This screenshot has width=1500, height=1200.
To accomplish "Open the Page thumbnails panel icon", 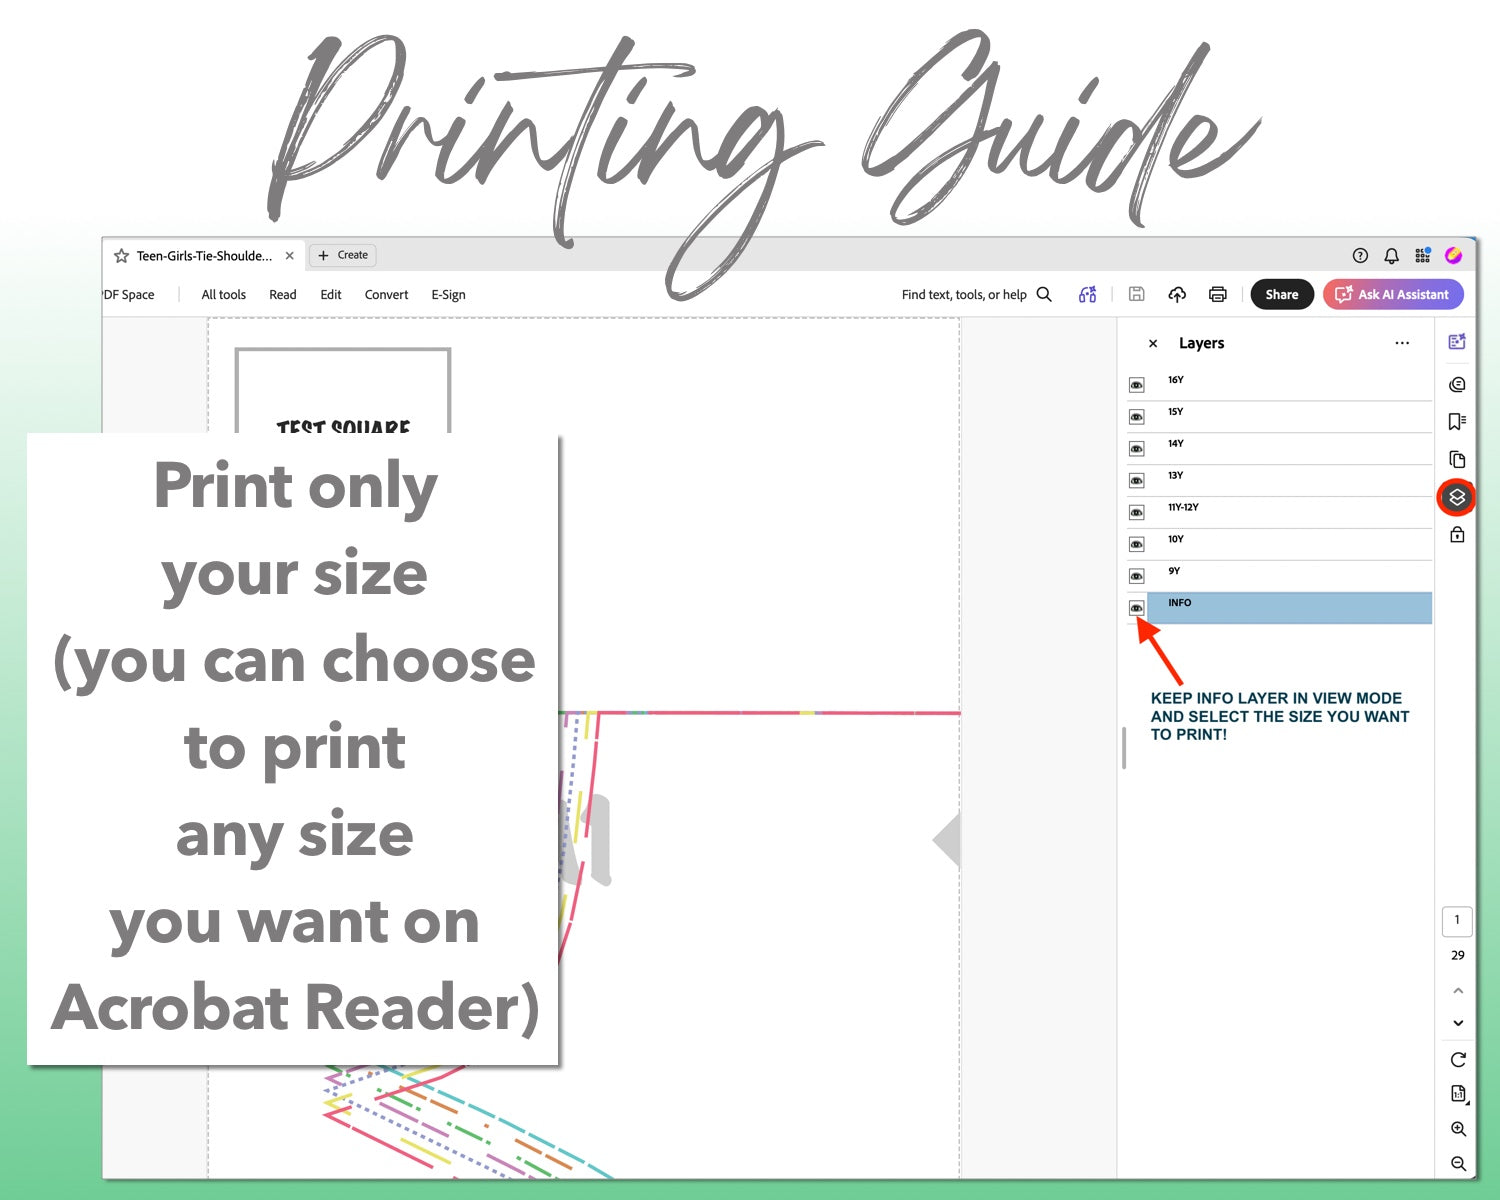I will coord(1457,459).
